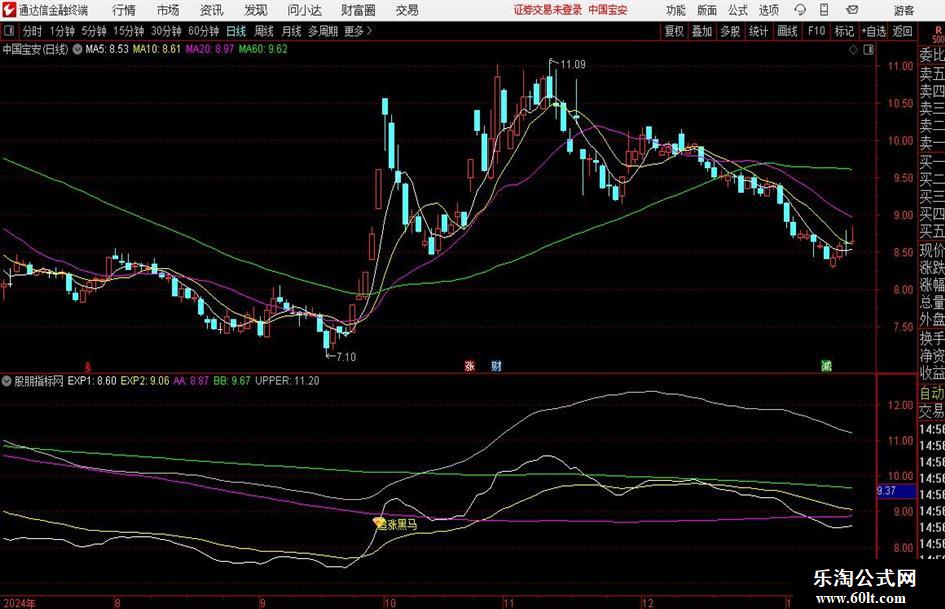Toggle the side panel icon at chart top-right
This screenshot has height=609, width=945.
(x=868, y=50)
